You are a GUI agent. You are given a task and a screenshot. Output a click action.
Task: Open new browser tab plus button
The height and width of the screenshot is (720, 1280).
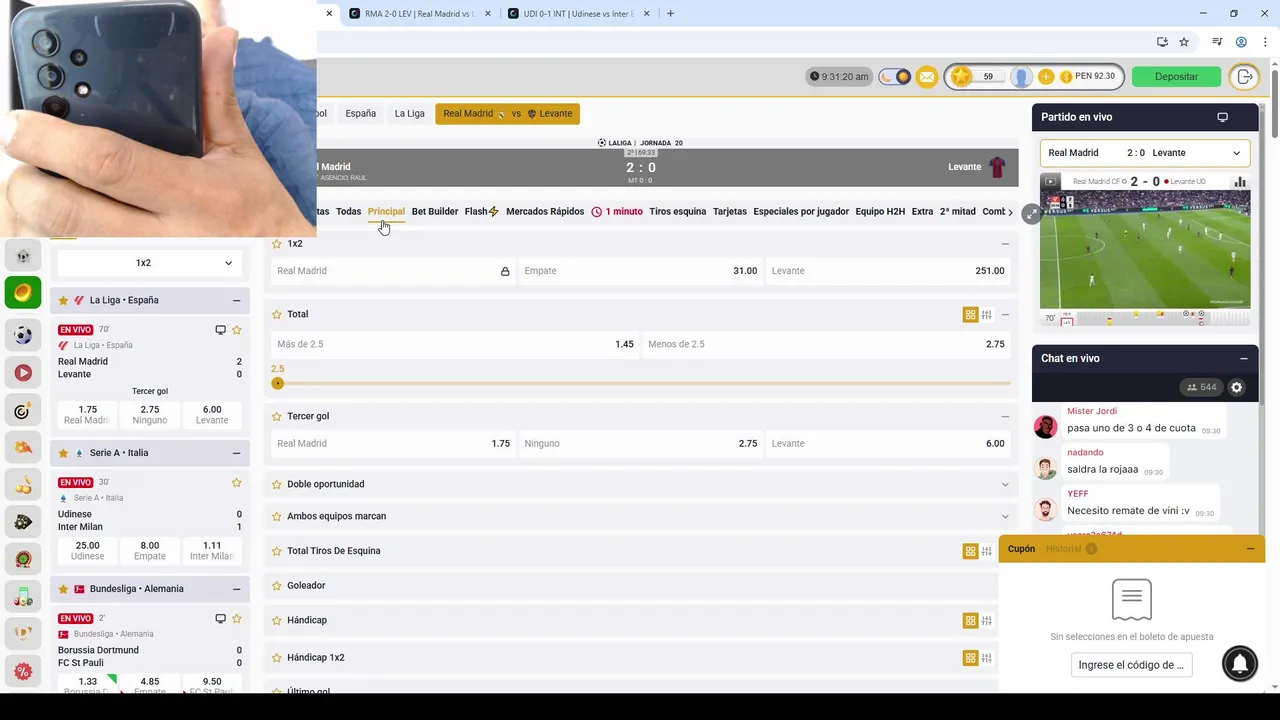pos(670,14)
